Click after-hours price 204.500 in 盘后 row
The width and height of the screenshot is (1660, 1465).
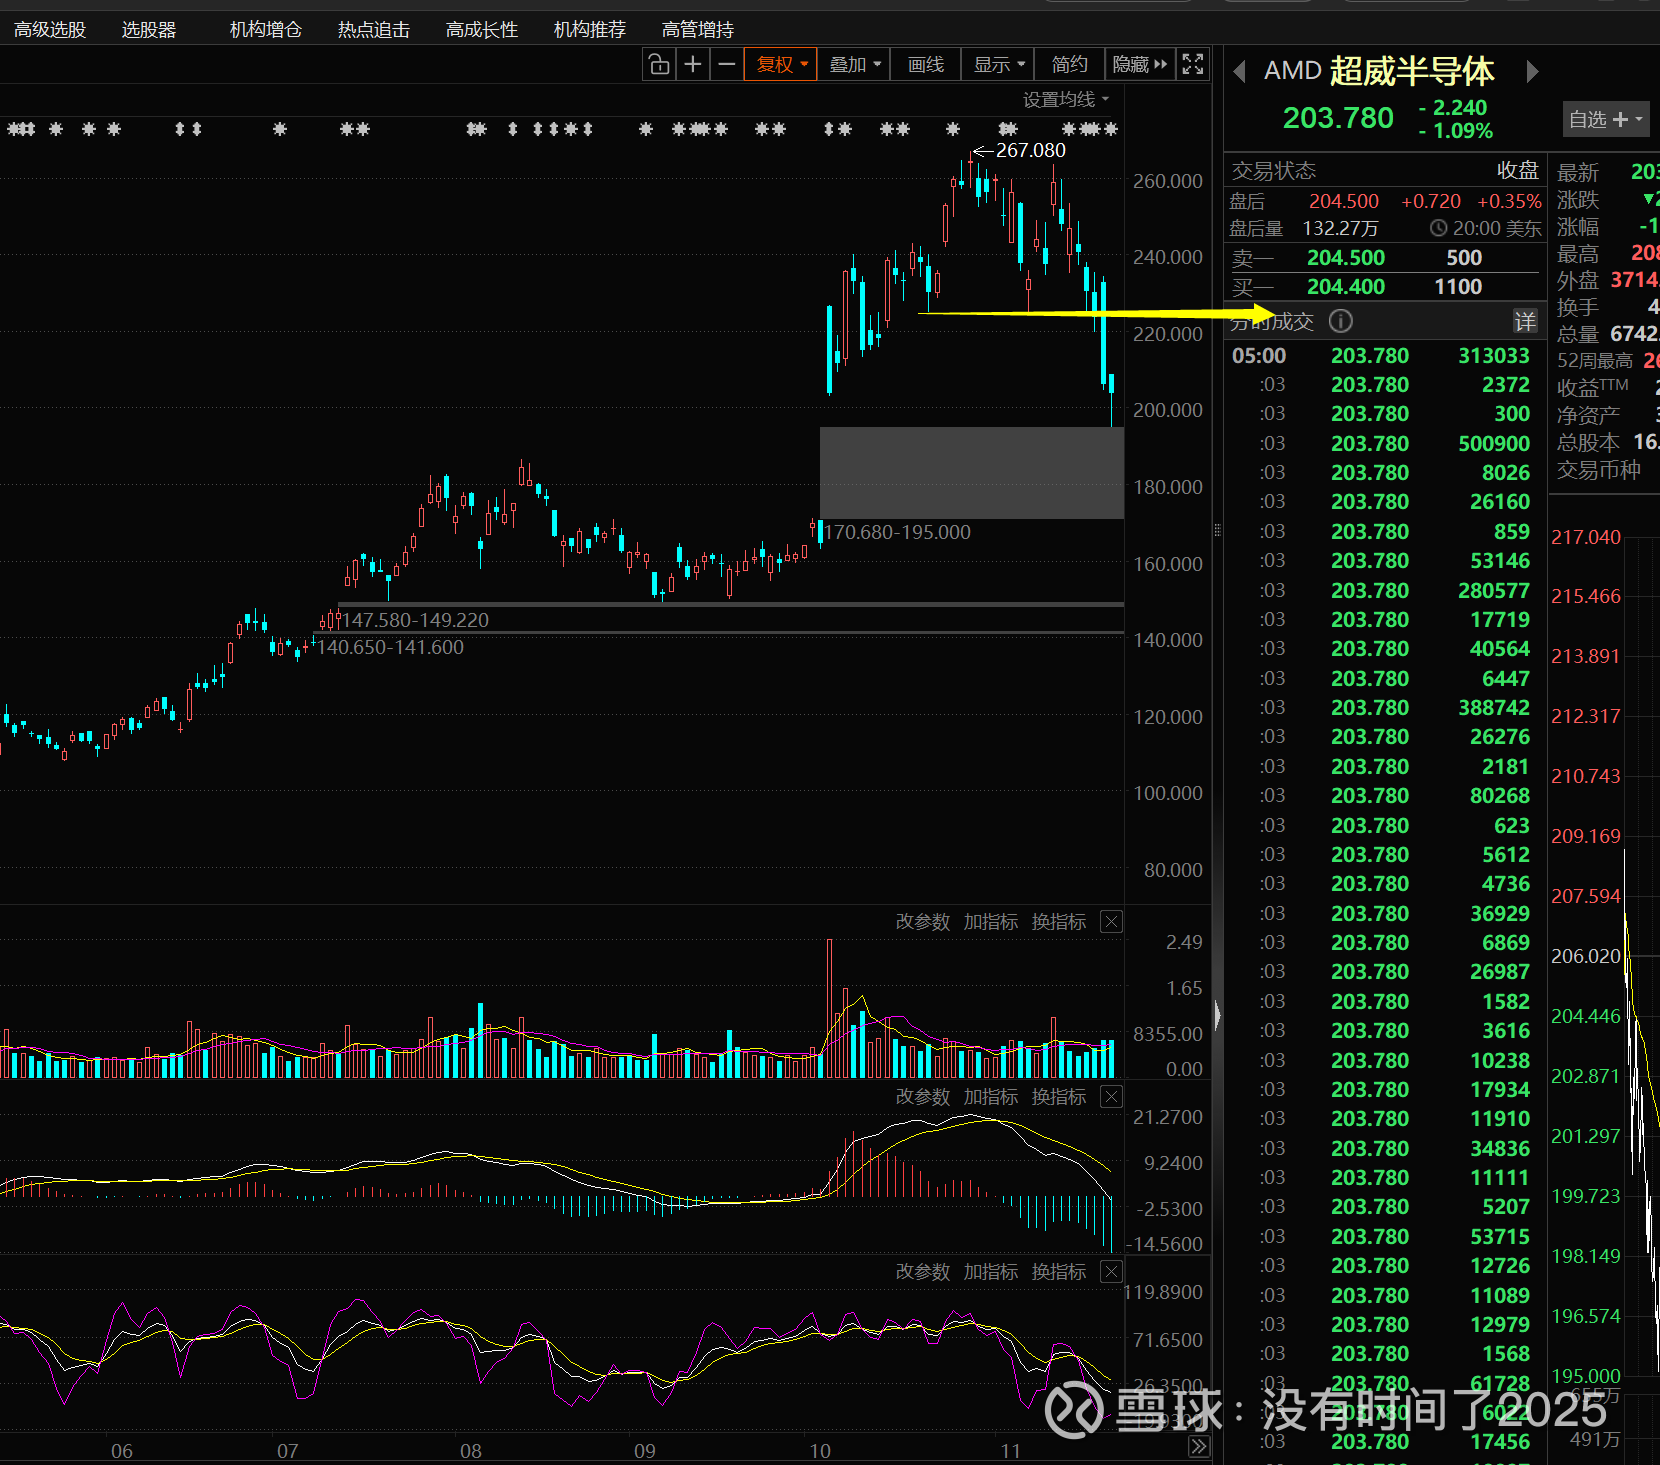click(1344, 201)
